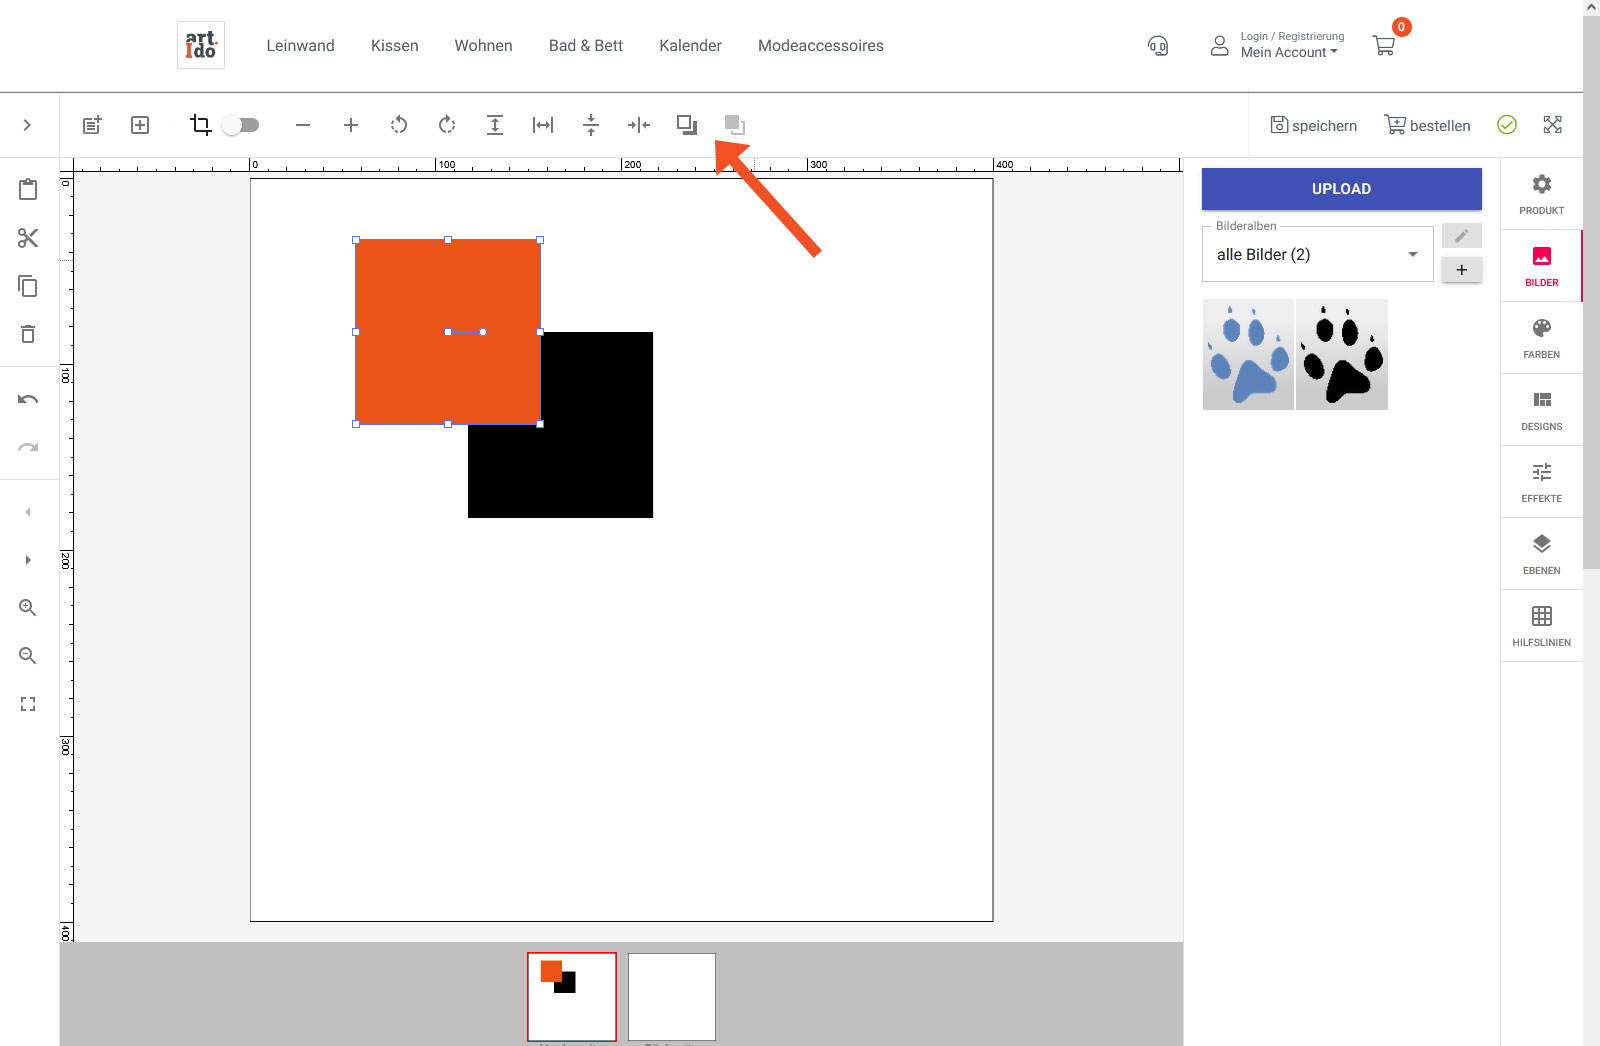The image size is (1600, 1046).
Task: Select the blank second page thumbnail
Action: 672,997
